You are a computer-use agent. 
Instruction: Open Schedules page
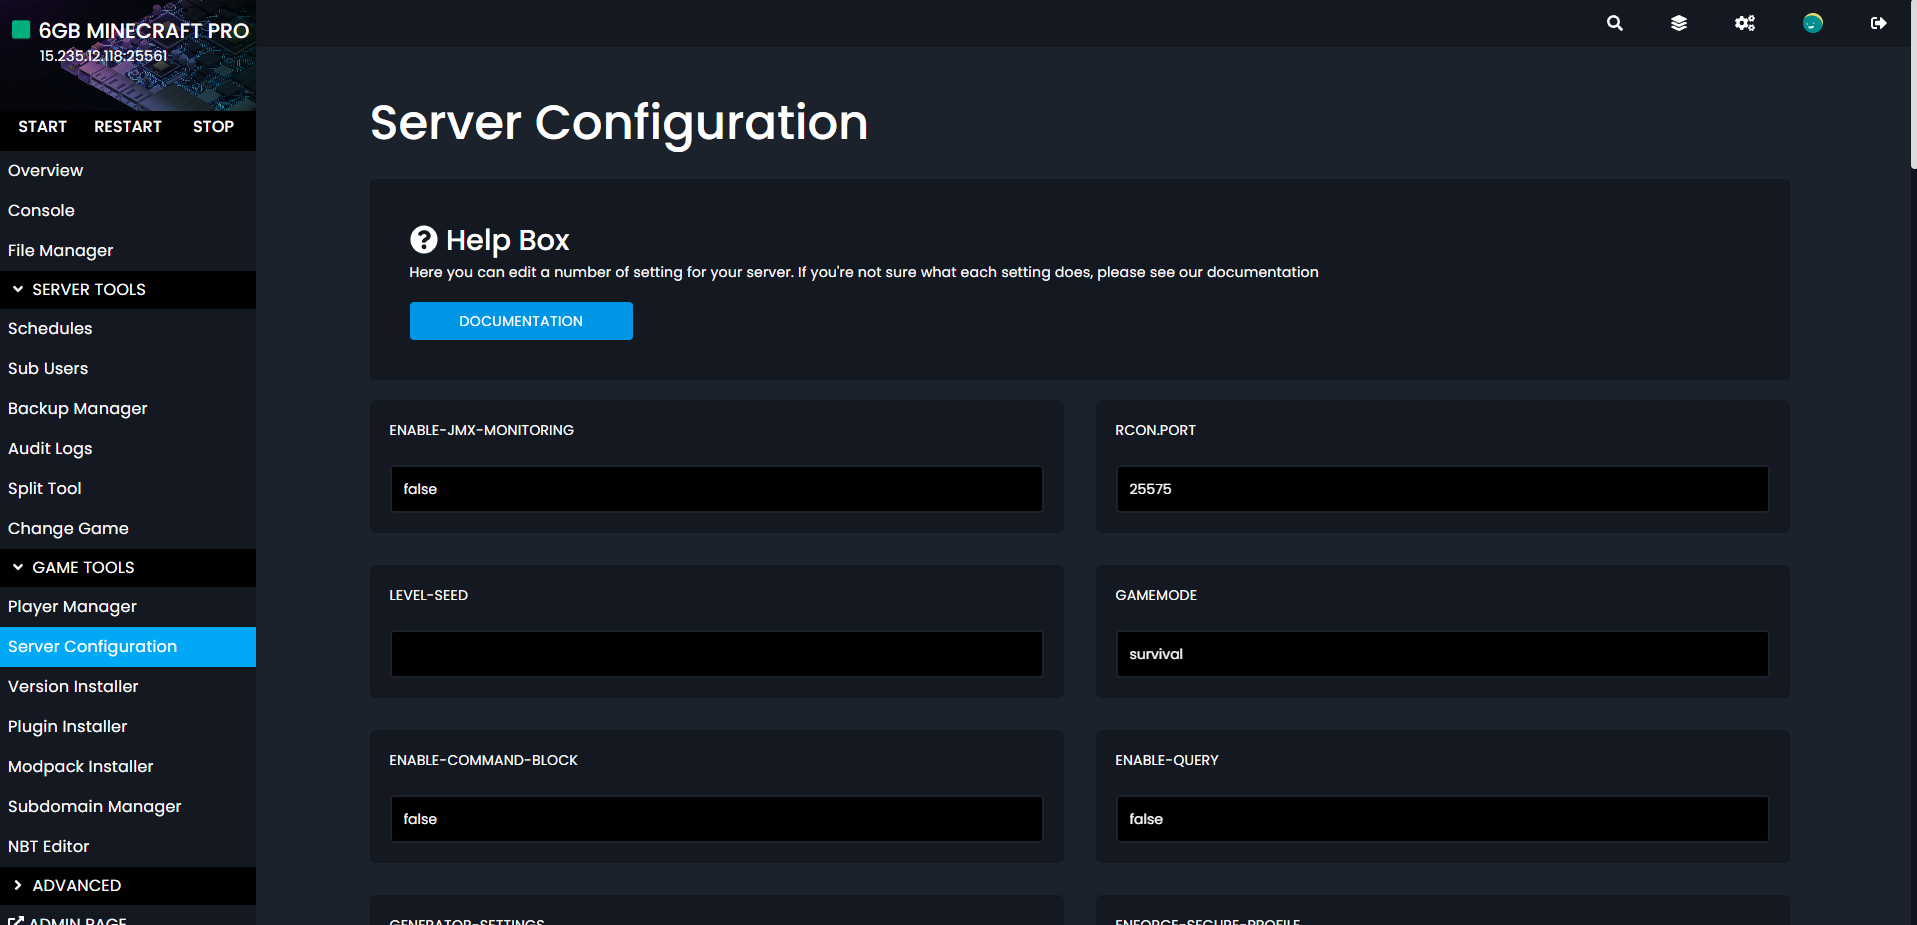click(x=128, y=328)
